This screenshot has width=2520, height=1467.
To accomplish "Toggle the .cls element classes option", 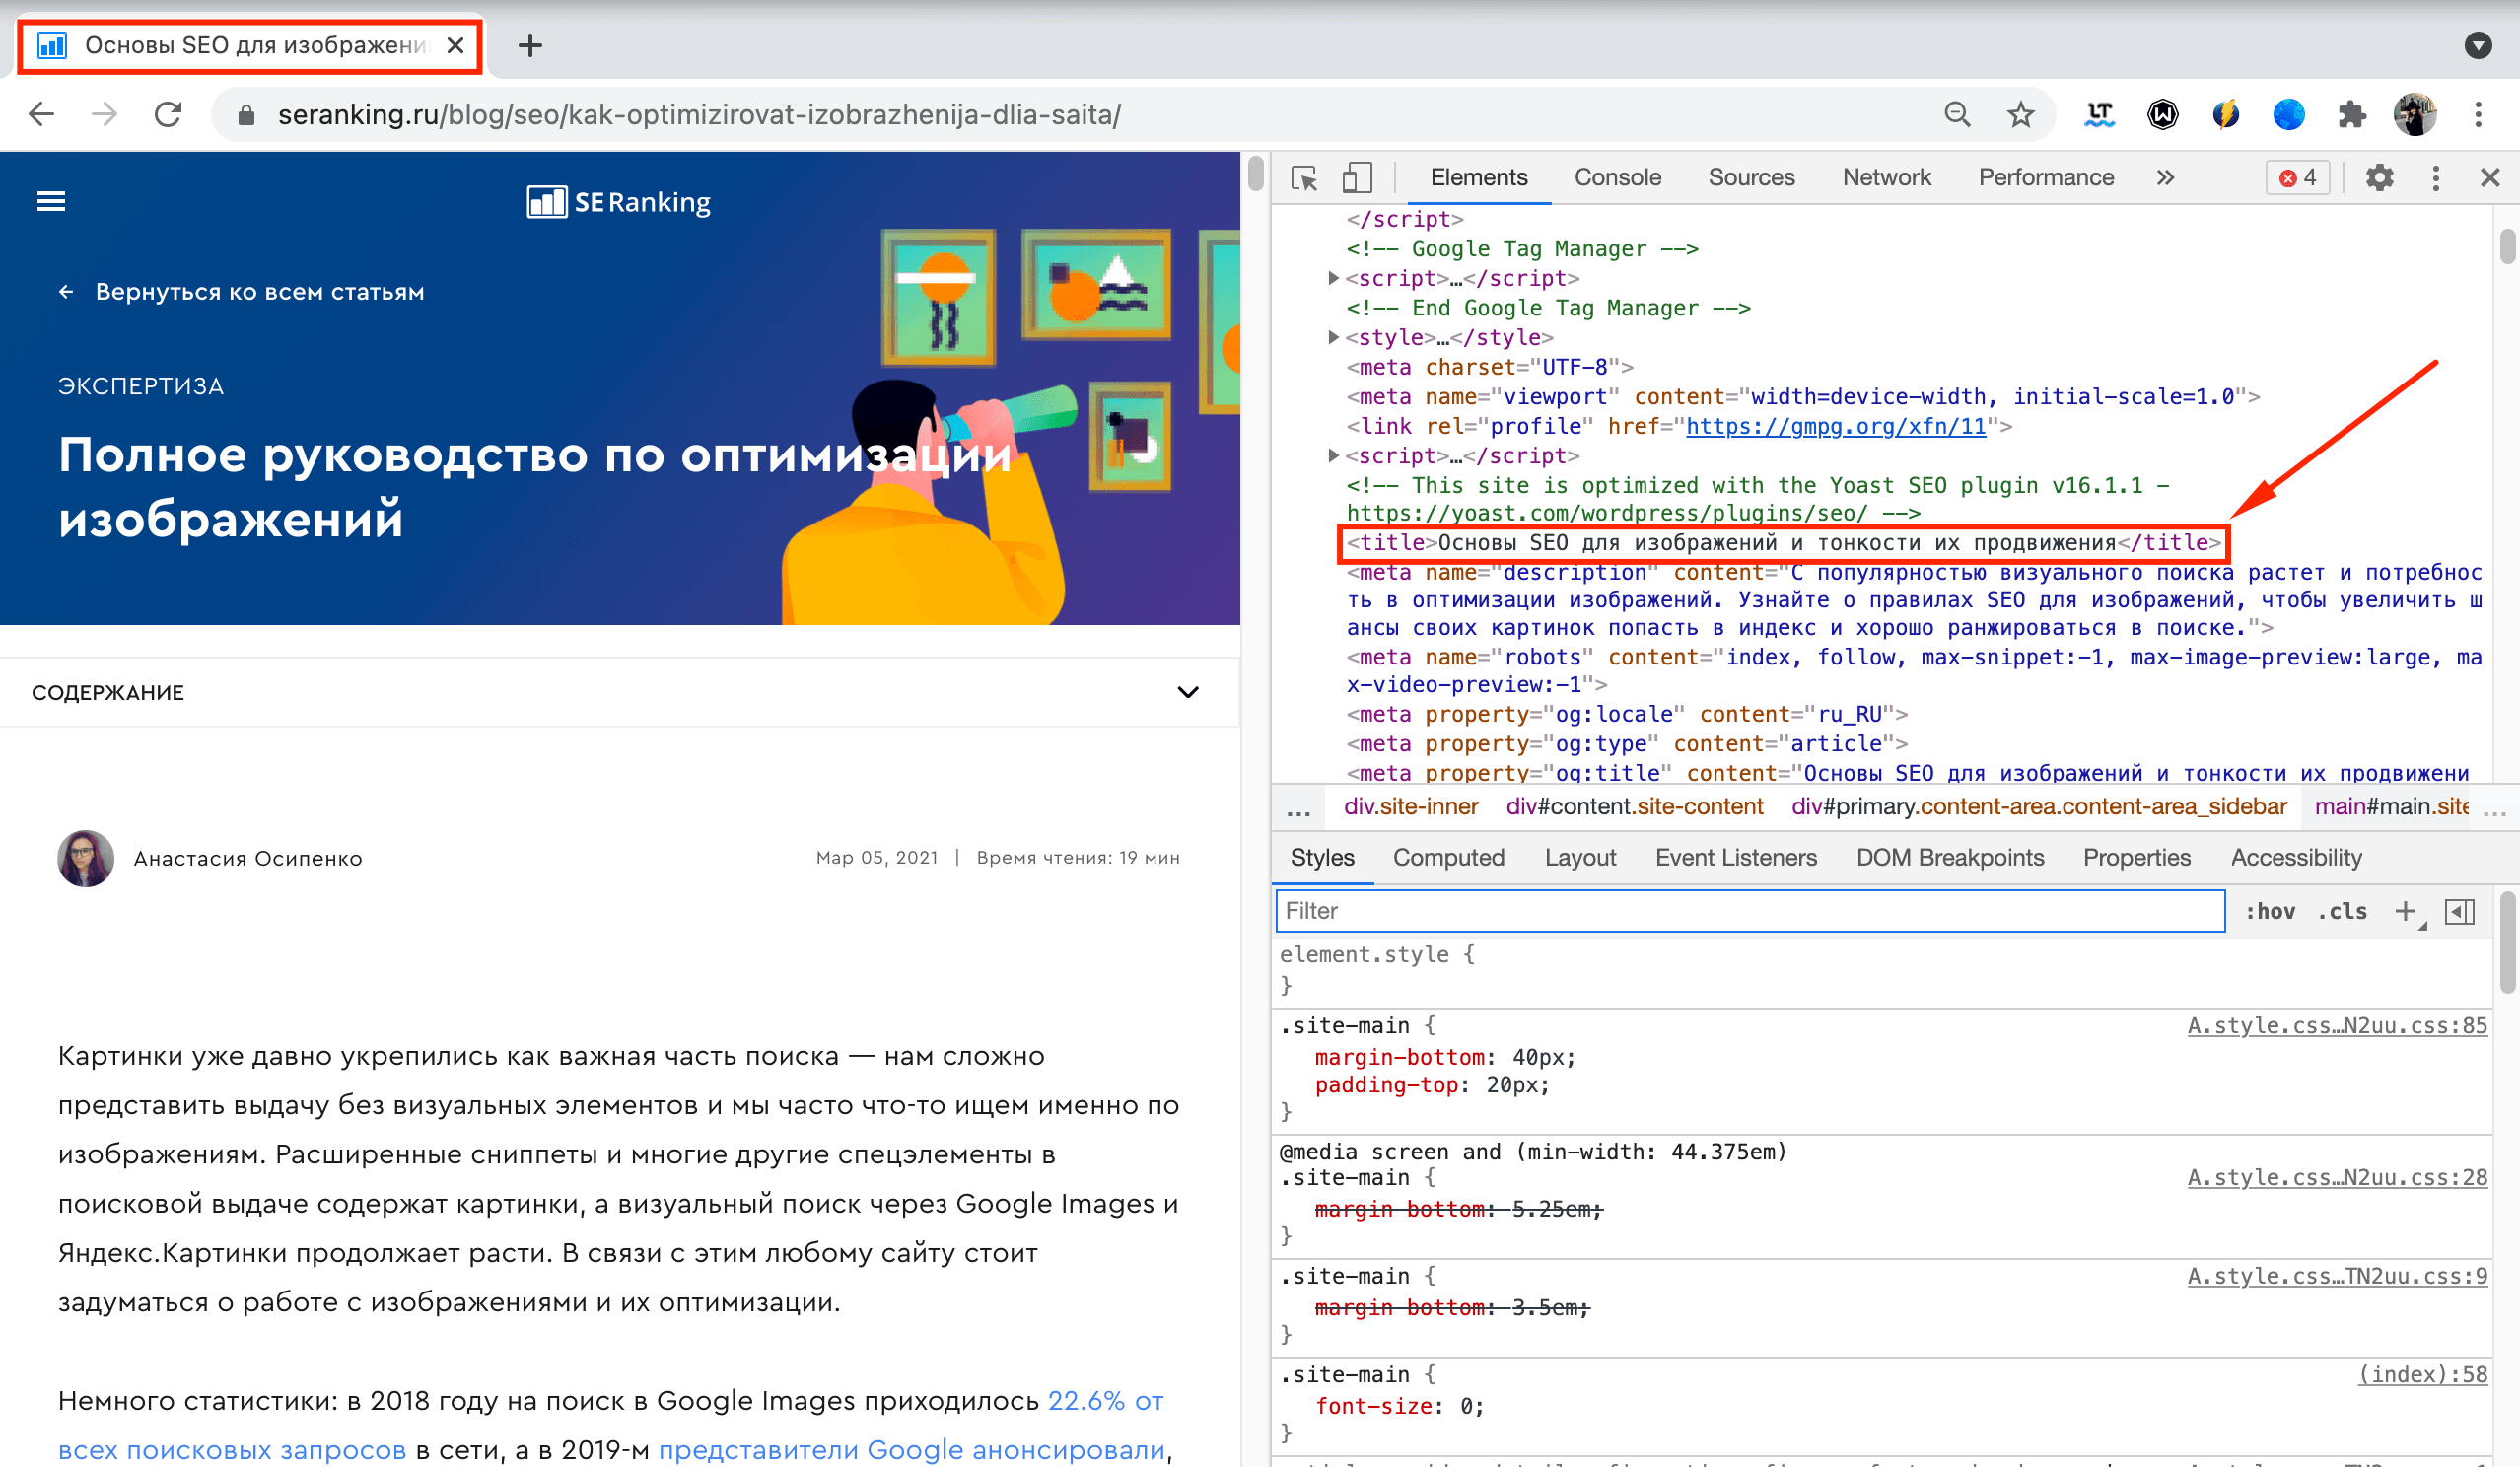I will [2342, 911].
